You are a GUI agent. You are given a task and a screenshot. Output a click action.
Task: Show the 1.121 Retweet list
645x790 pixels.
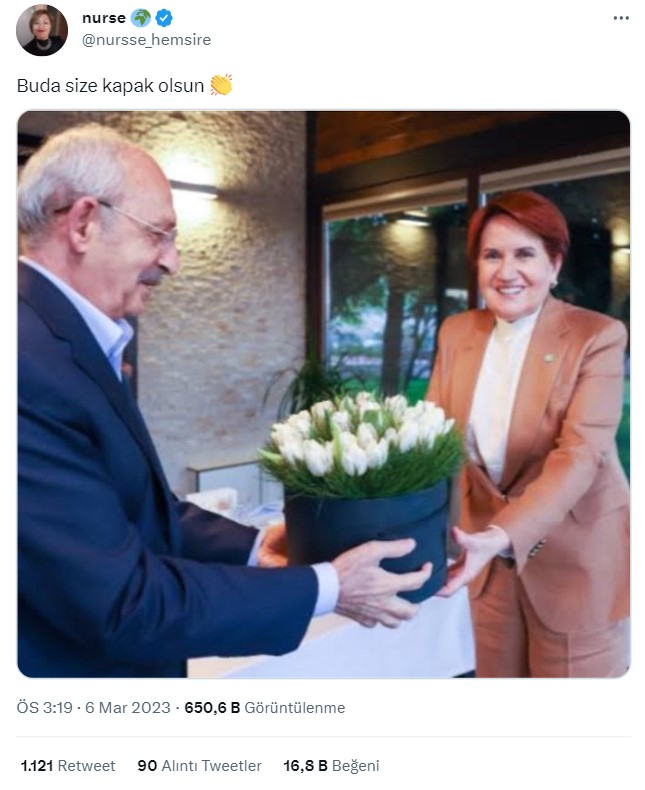coord(68,766)
